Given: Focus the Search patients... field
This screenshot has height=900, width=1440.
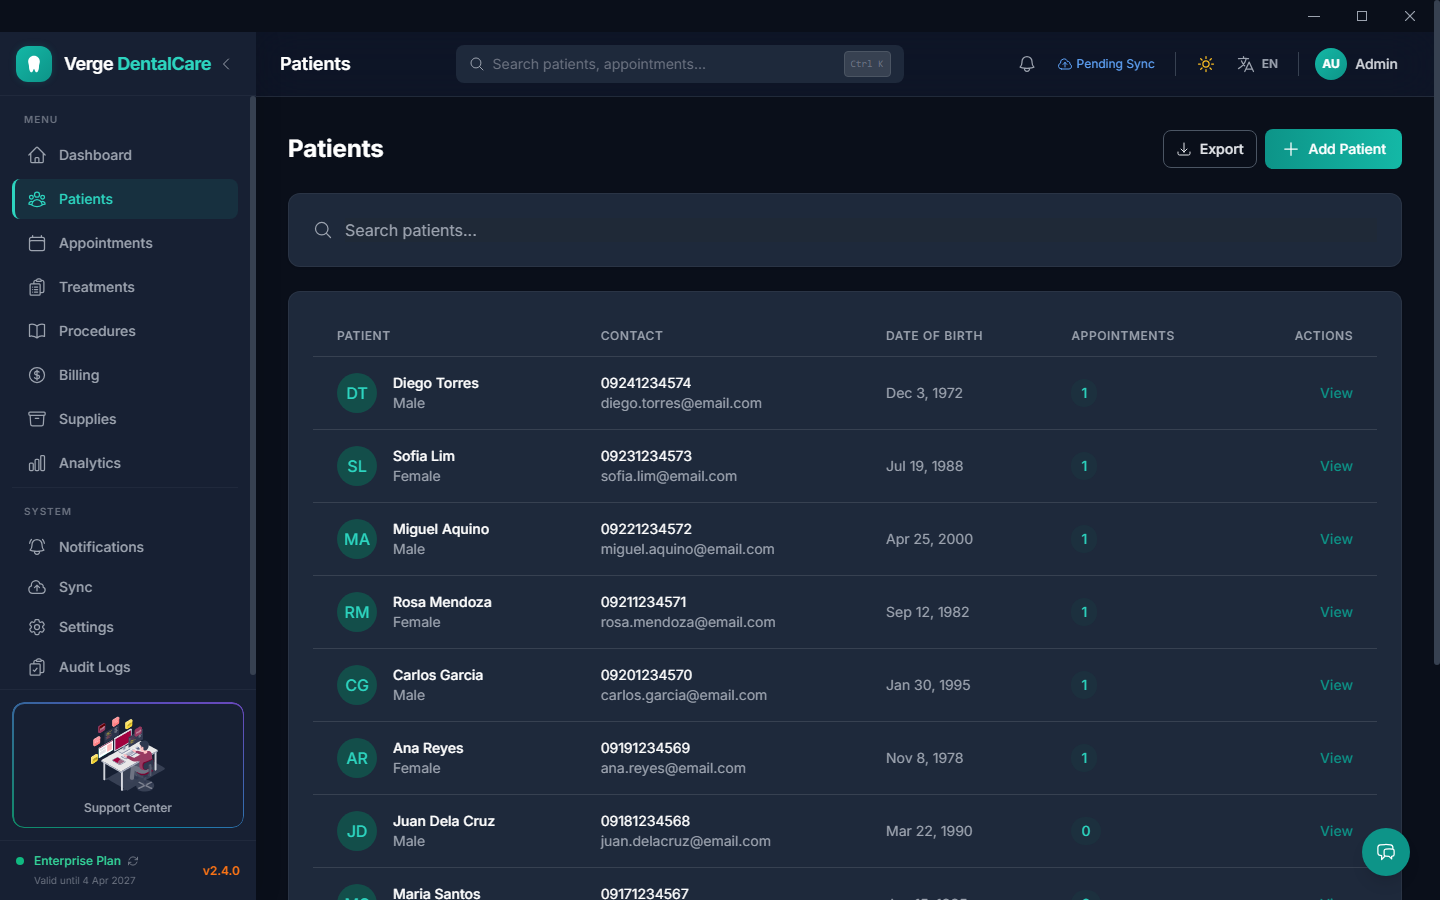Looking at the screenshot, I should click(845, 230).
